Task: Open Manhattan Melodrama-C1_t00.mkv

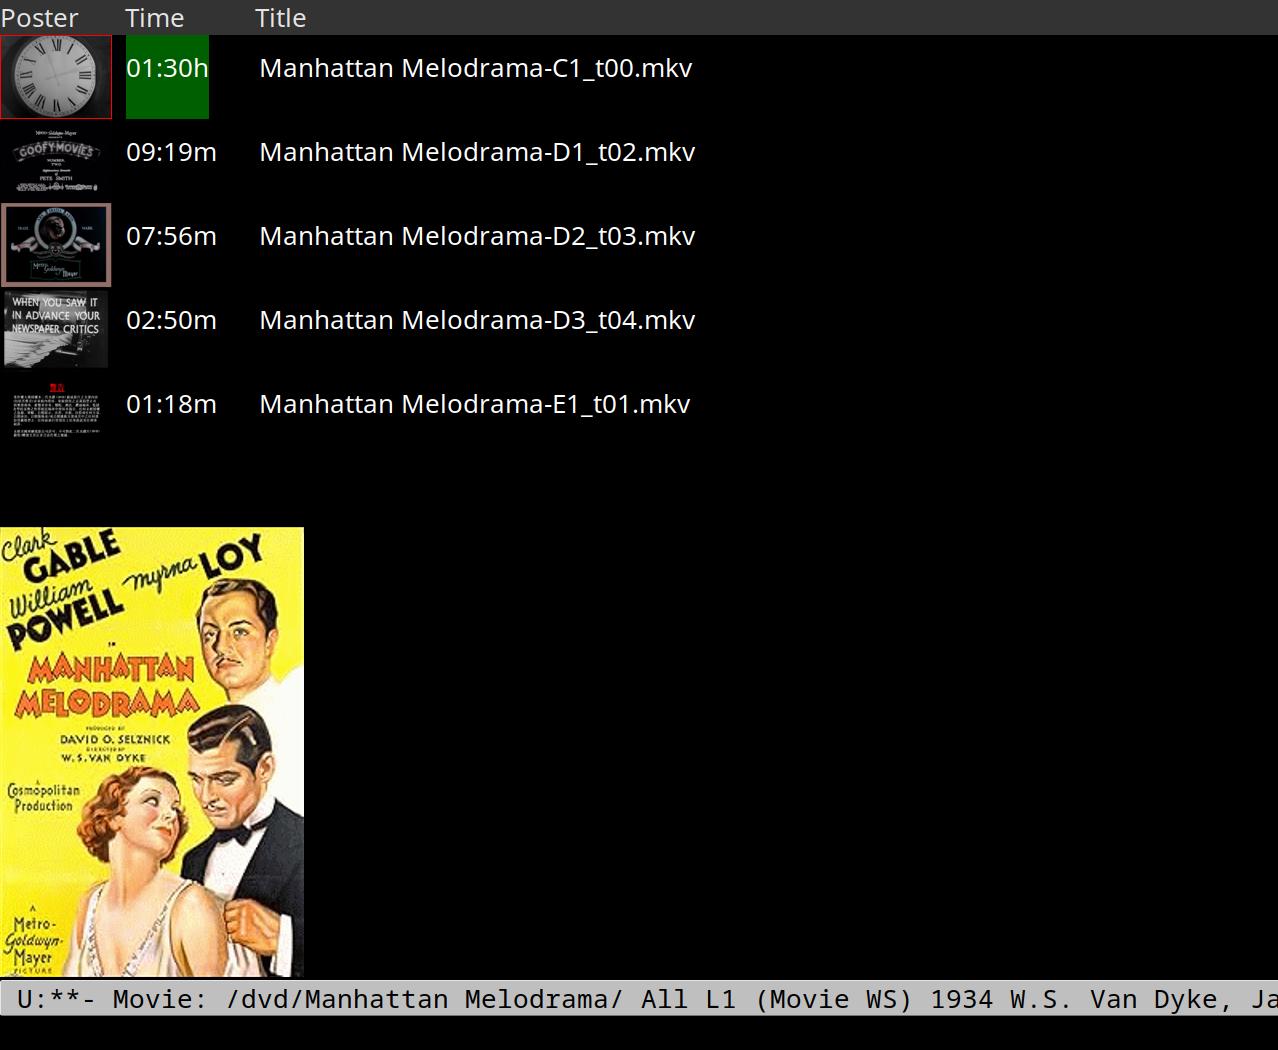Action: (x=475, y=68)
